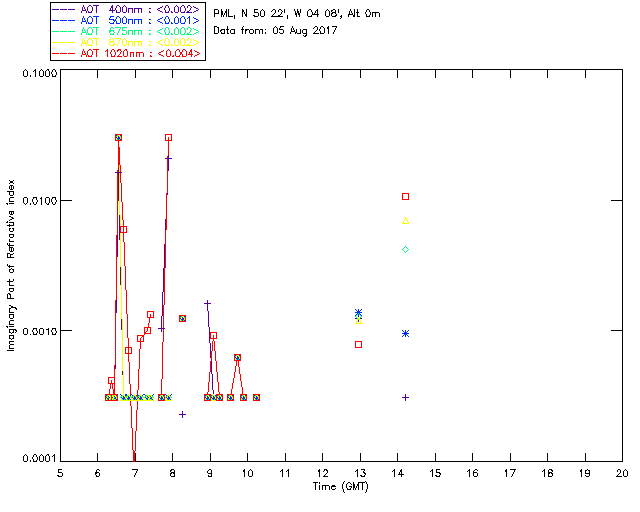Click the x-axis tick label 11
Viewport: 640px width, 512px height.
(x=285, y=473)
